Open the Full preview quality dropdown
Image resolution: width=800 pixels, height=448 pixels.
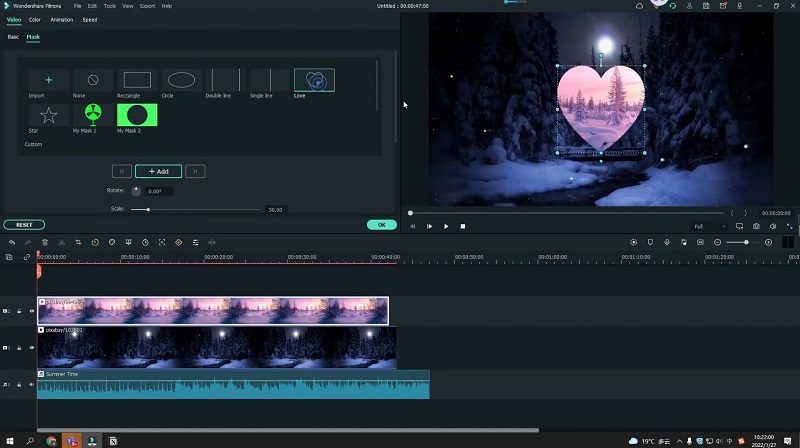point(708,226)
